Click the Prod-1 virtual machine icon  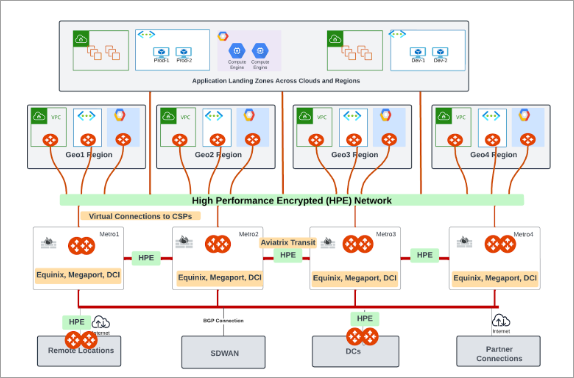pos(161,52)
